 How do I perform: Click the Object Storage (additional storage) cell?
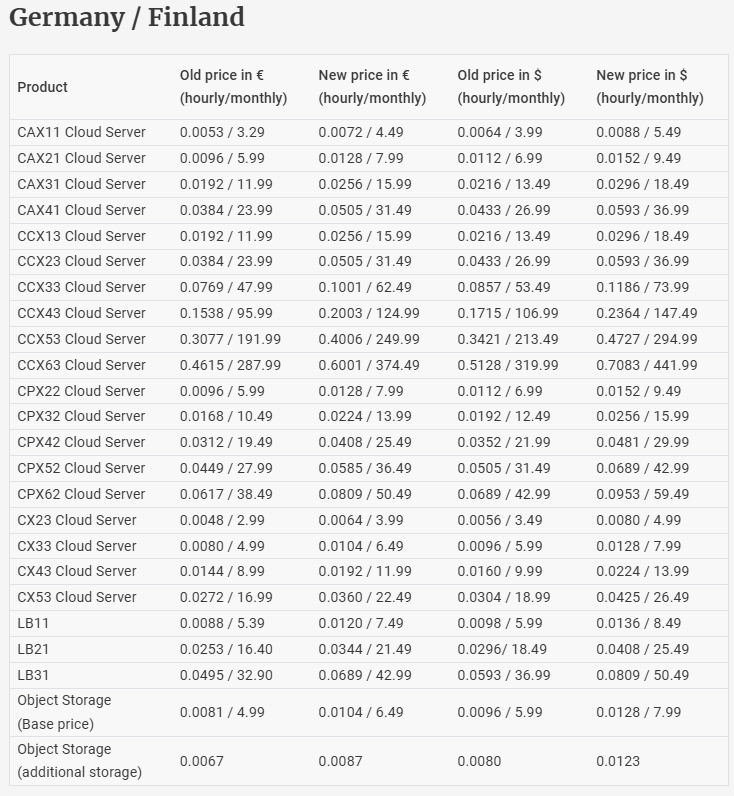pos(79,761)
